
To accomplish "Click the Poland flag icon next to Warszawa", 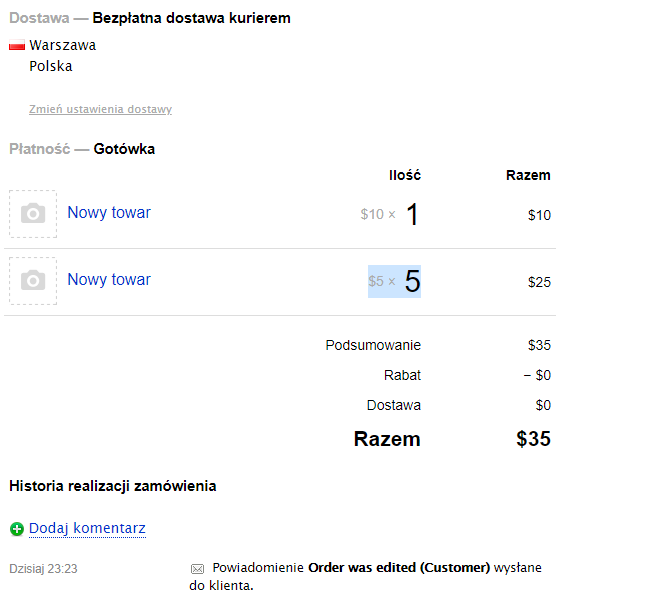I will tap(16, 46).
